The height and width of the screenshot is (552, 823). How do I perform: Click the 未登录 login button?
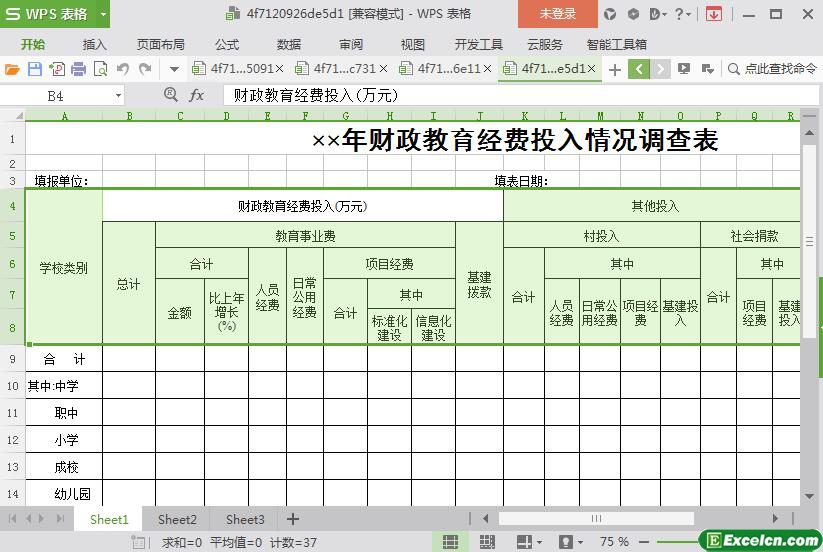[x=557, y=14]
